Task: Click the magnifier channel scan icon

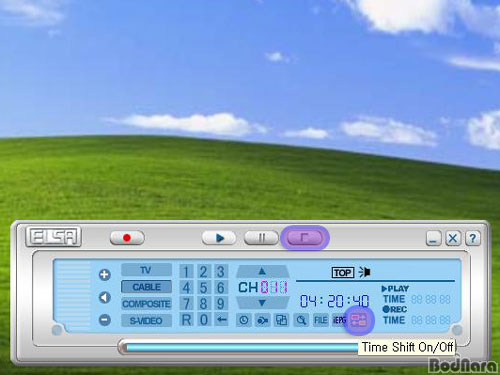Action: pyautogui.click(x=301, y=320)
